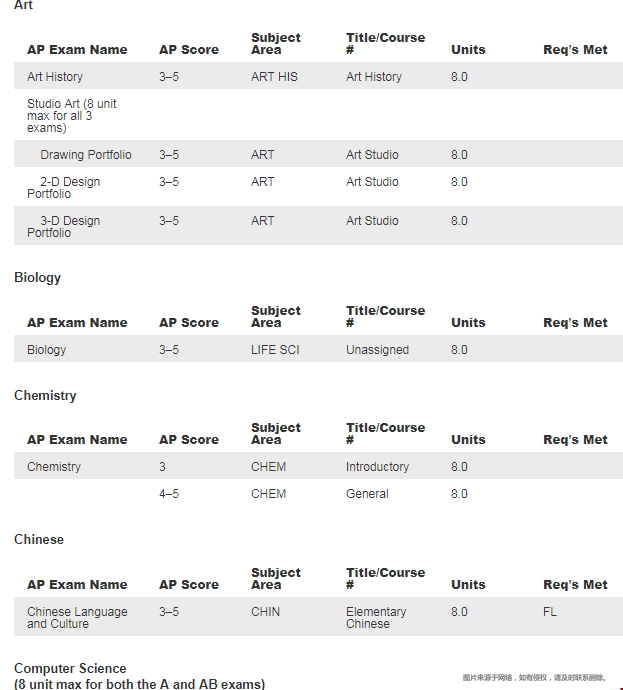Select the LIFE SCI subject area cell
This screenshot has width=623, height=690.
[x=275, y=350]
